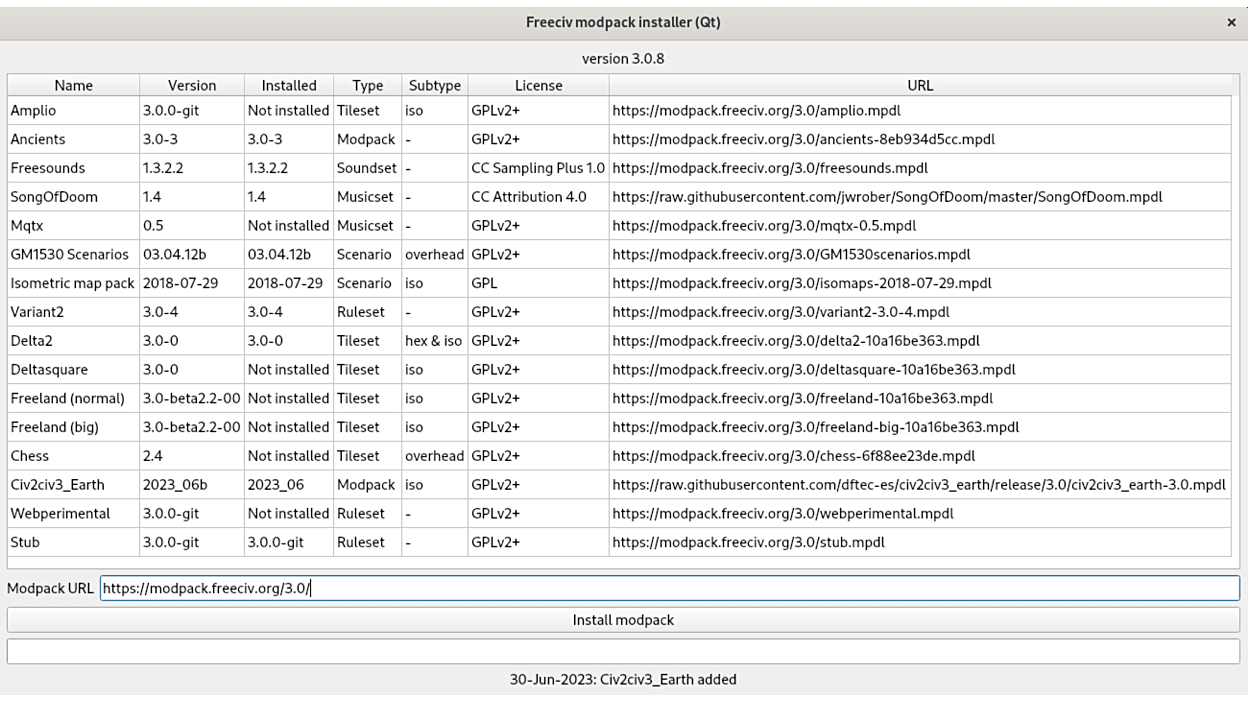The height and width of the screenshot is (702, 1248).
Task: Click the Subtype column header
Action: [x=435, y=85]
